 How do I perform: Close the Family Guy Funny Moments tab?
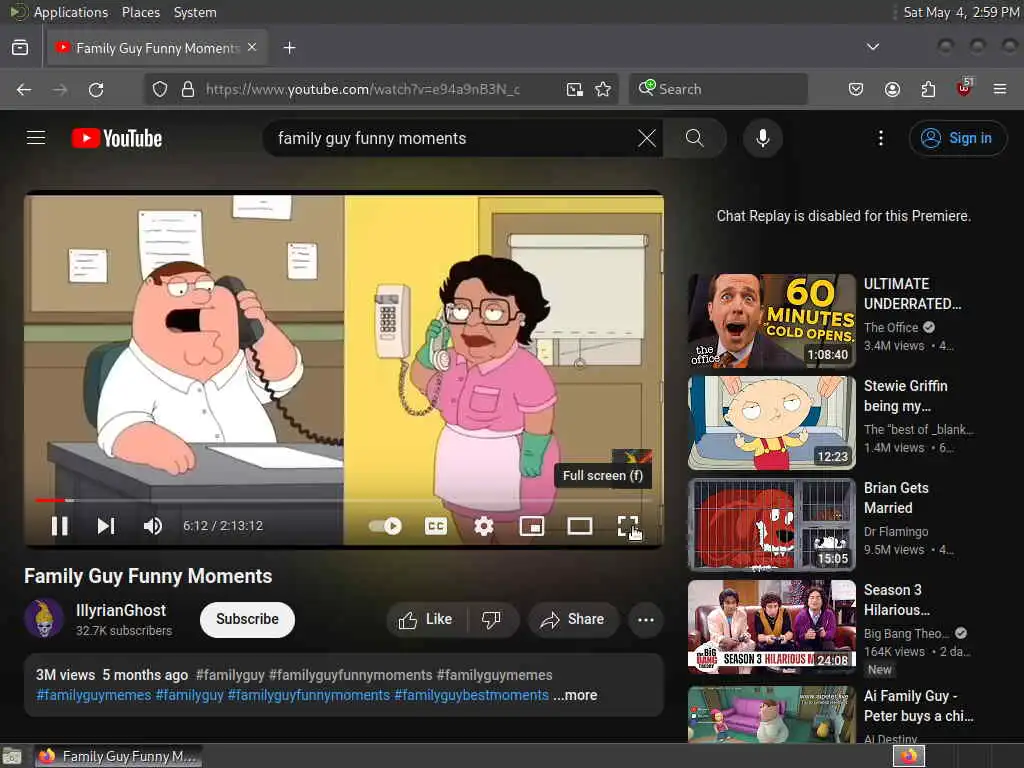click(x=252, y=48)
